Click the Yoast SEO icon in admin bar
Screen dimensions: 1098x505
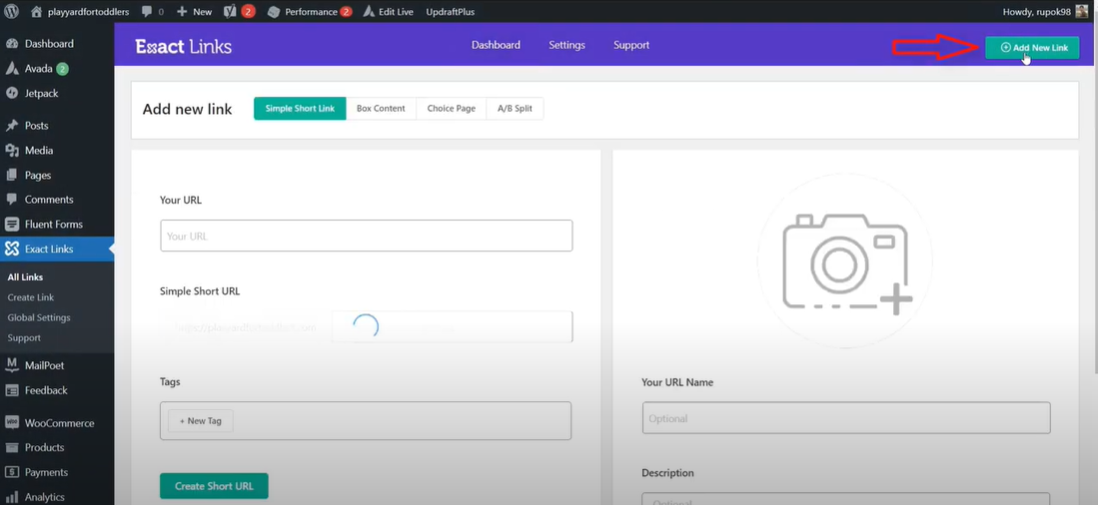tap(230, 11)
